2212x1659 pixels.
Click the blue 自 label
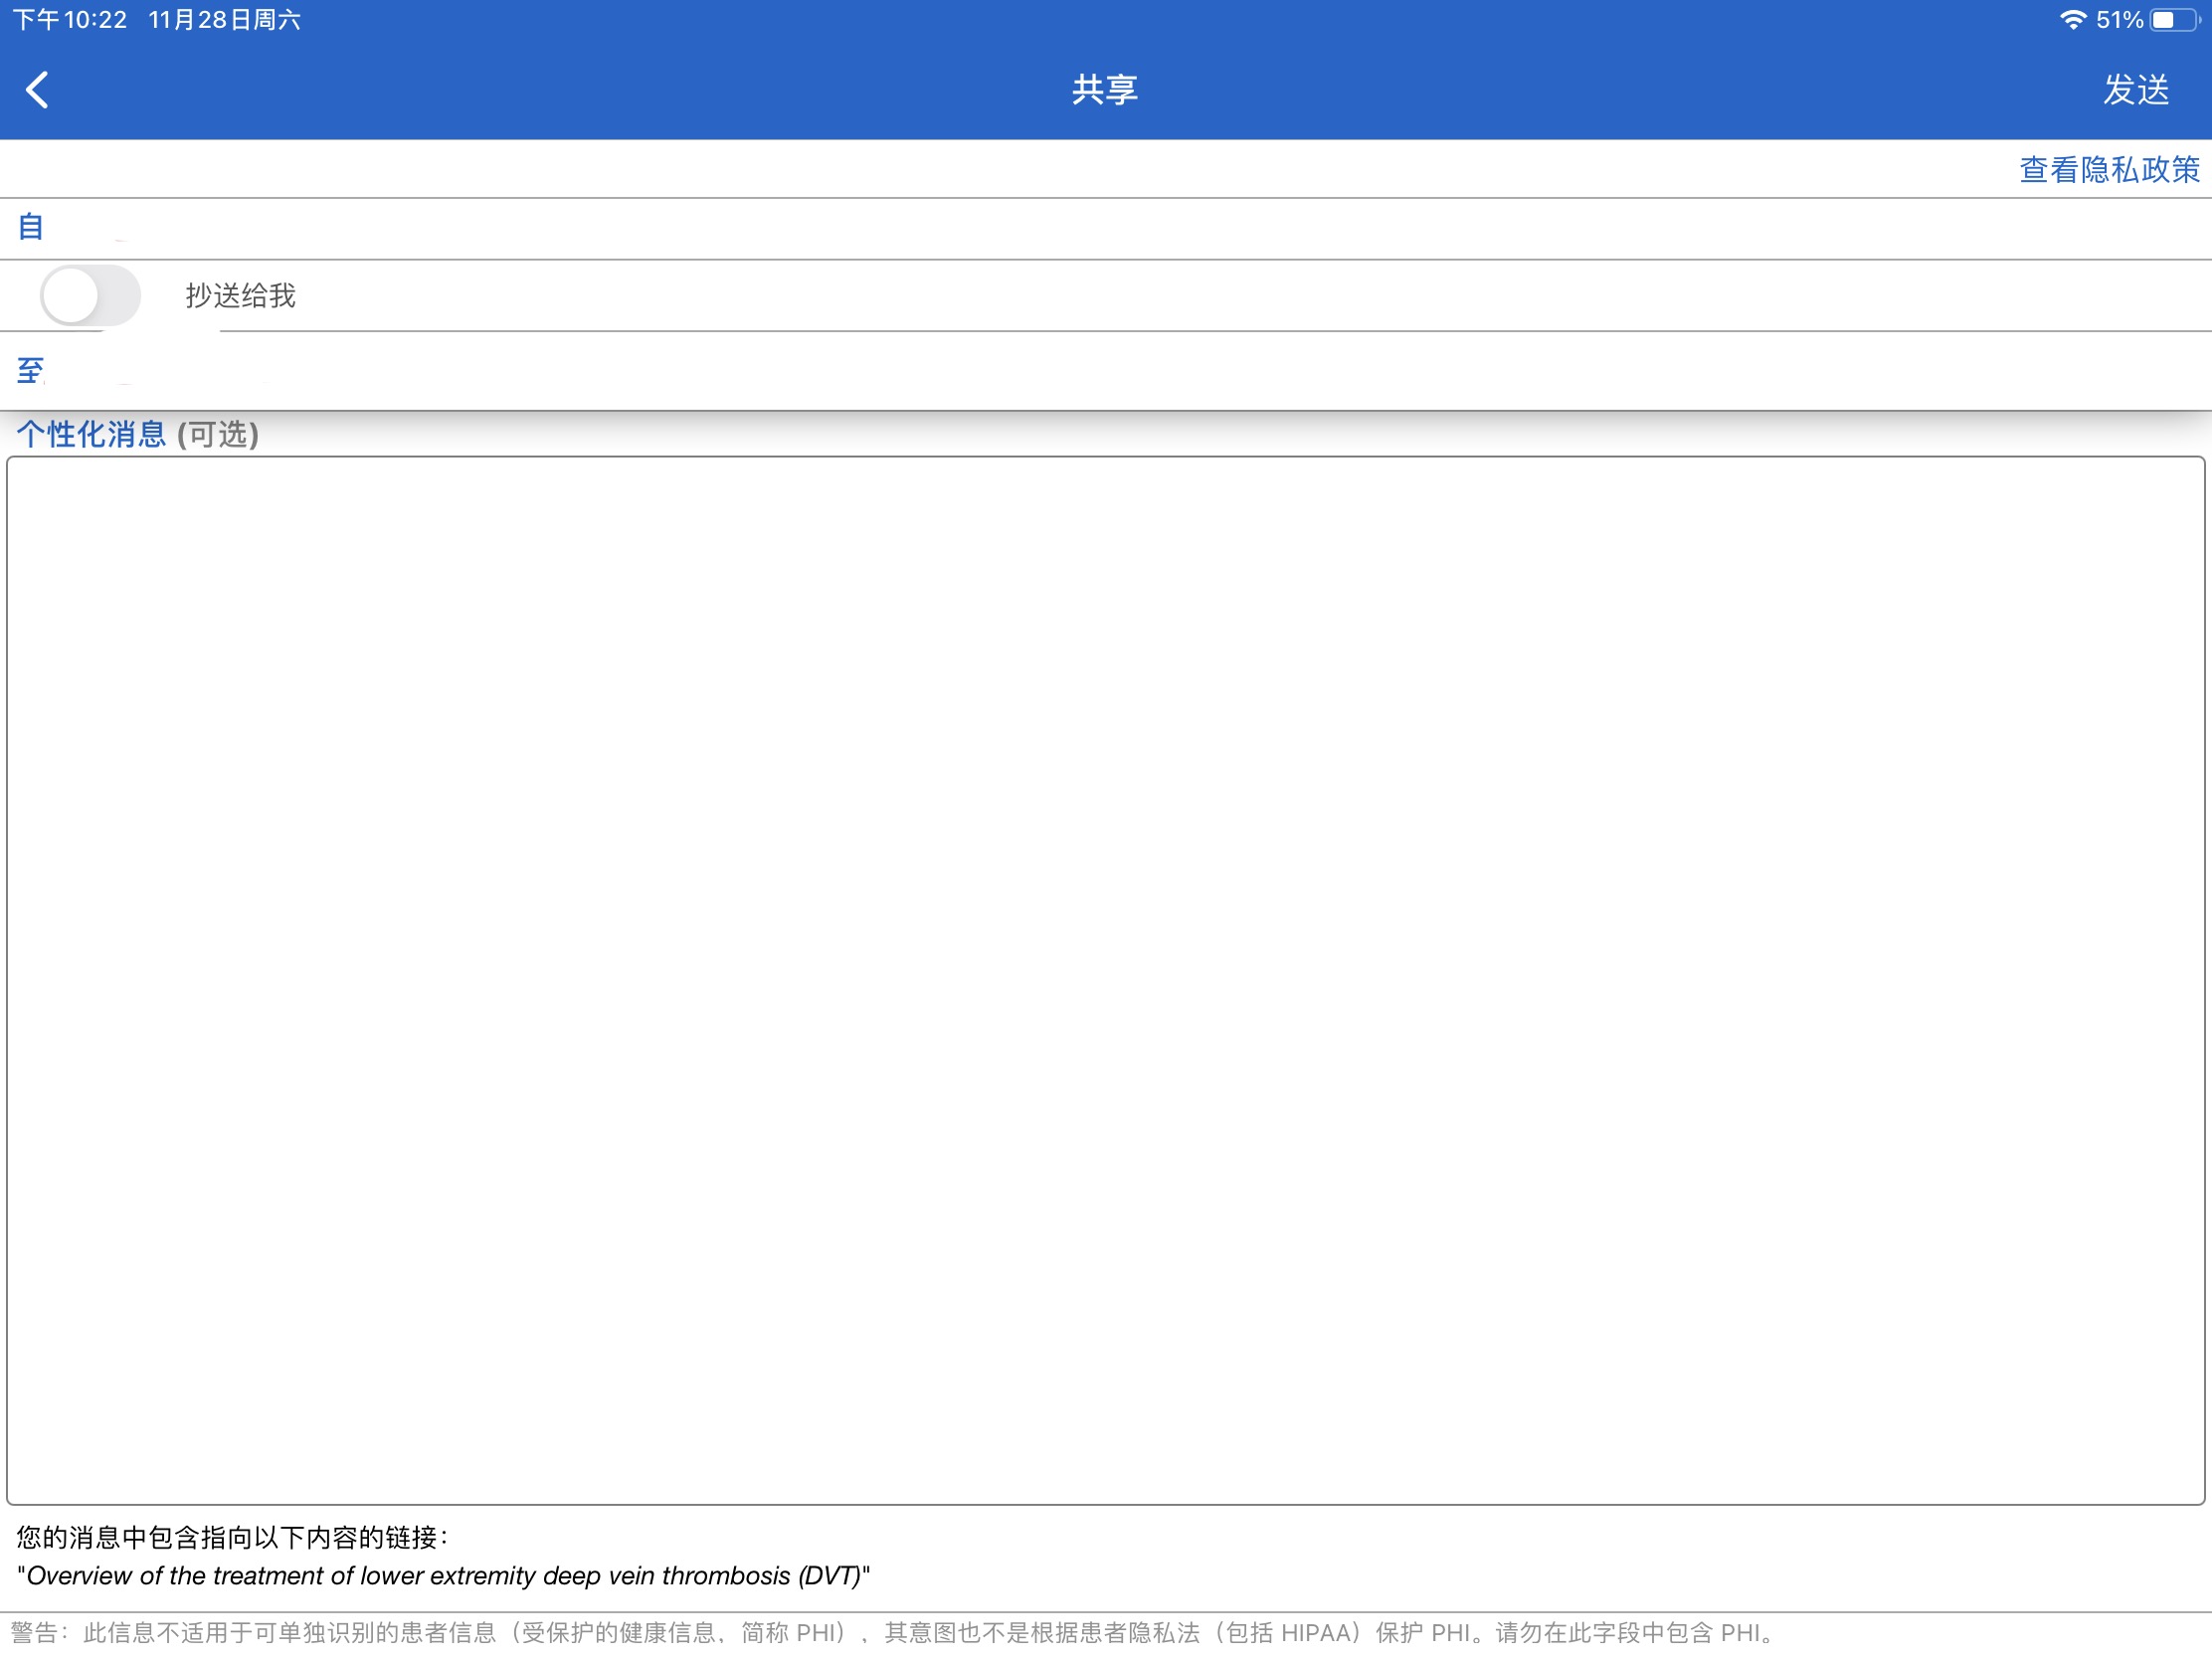(x=31, y=227)
